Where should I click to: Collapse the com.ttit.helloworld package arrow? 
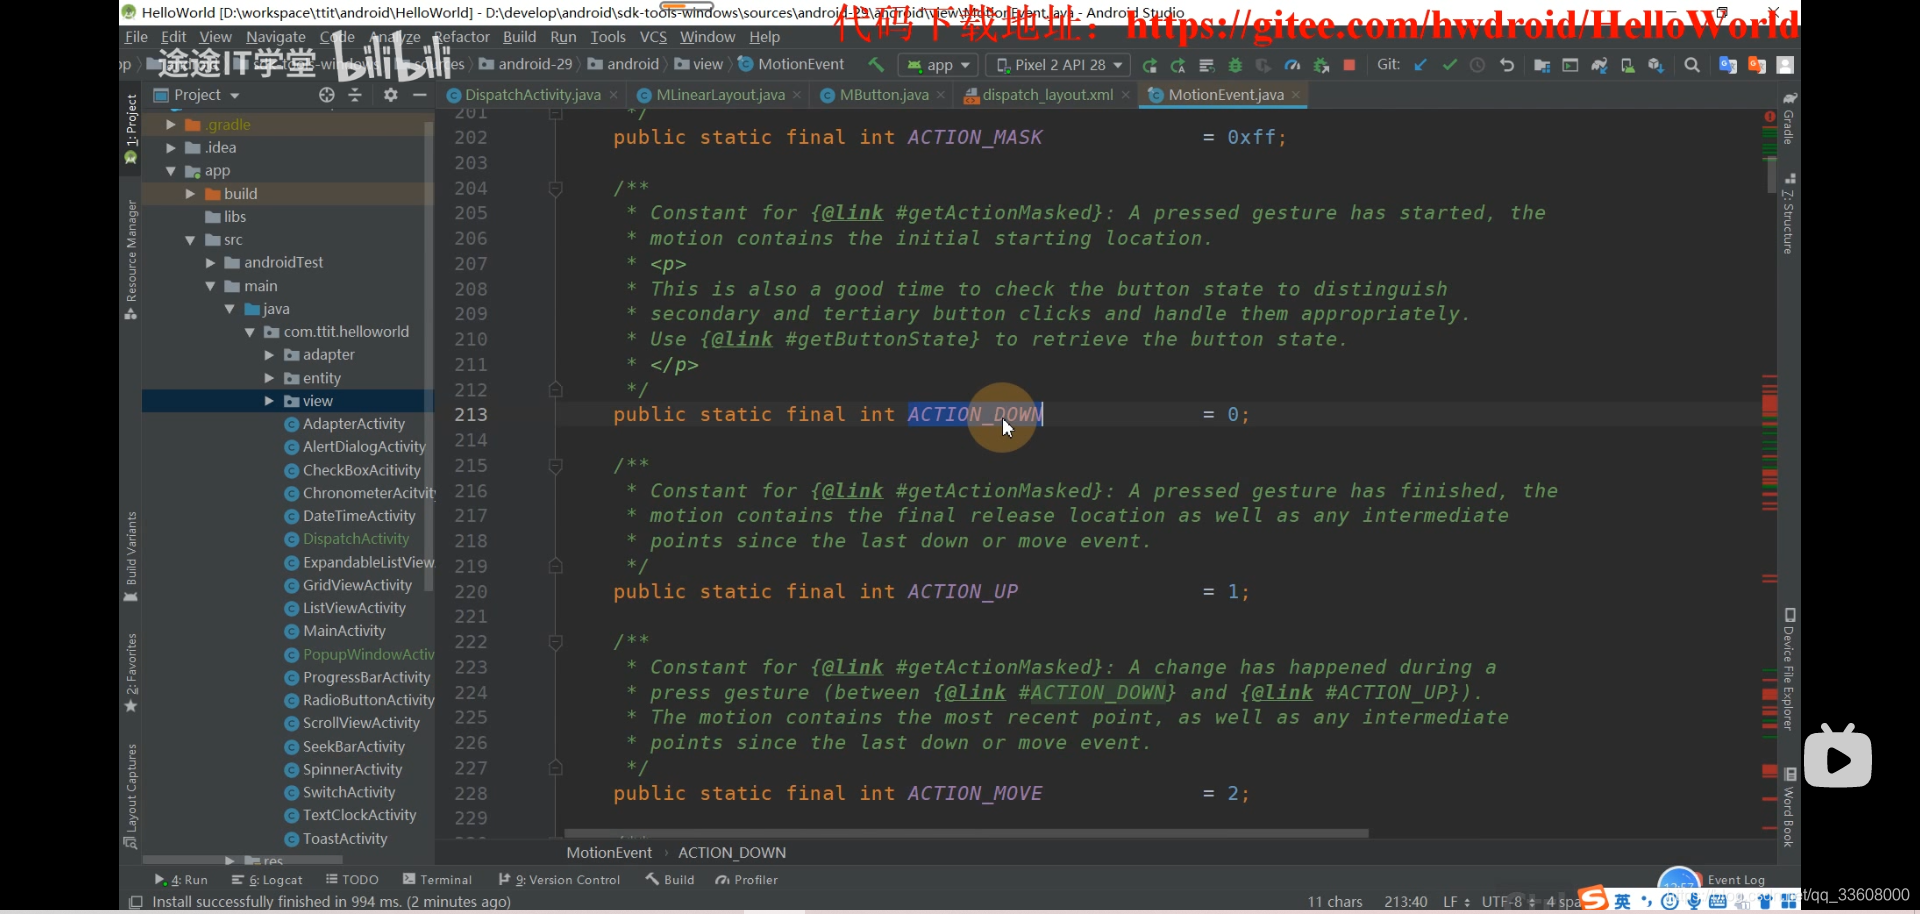click(249, 332)
